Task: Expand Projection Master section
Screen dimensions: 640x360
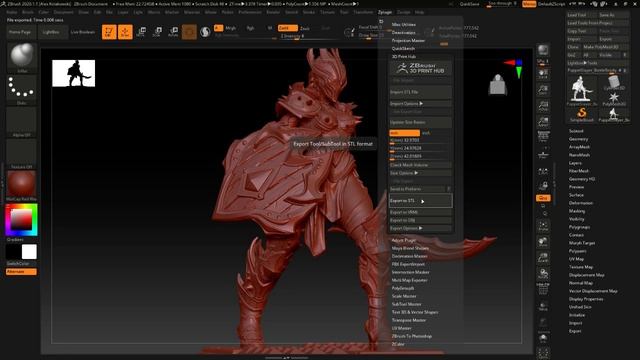Action: click(408, 40)
